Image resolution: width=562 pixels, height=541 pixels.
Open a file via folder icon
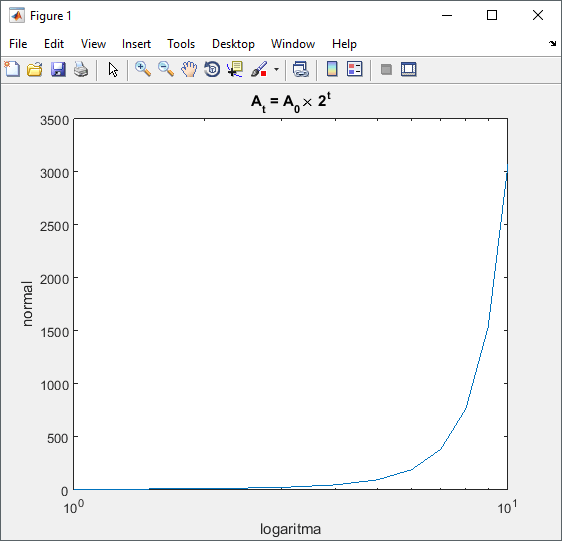[35, 69]
